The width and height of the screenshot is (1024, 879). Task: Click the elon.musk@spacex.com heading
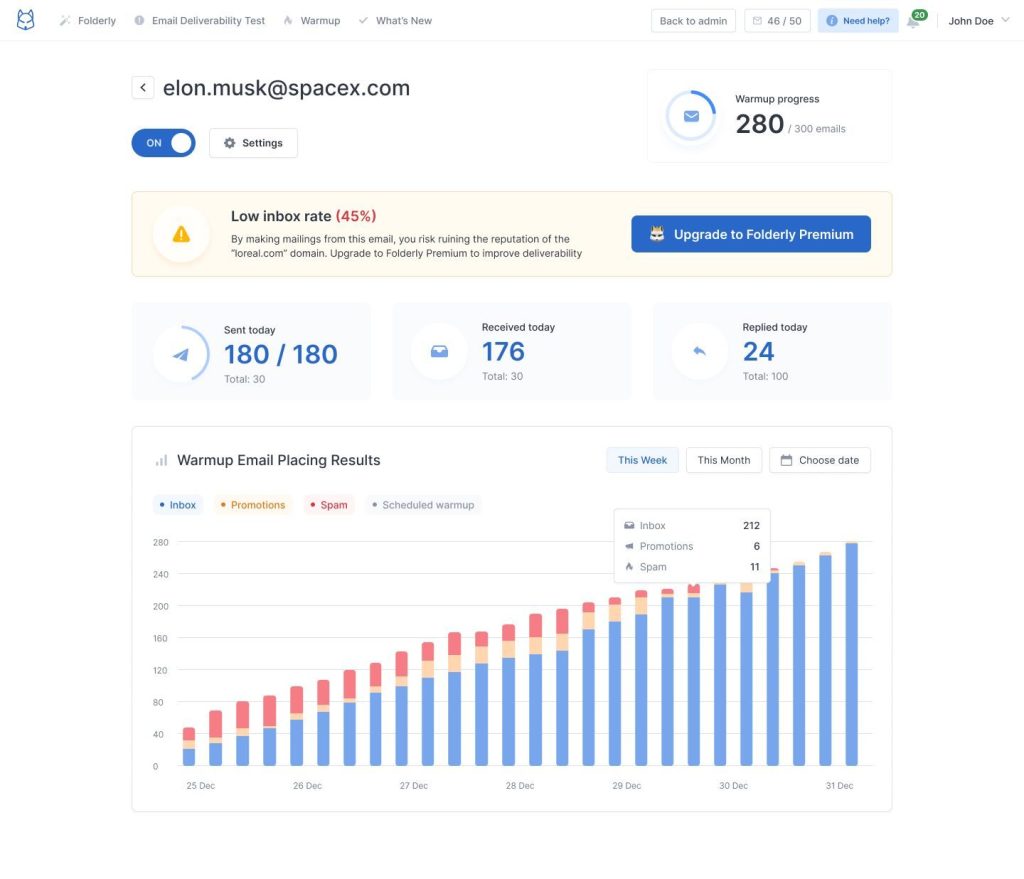pyautogui.click(x=286, y=88)
